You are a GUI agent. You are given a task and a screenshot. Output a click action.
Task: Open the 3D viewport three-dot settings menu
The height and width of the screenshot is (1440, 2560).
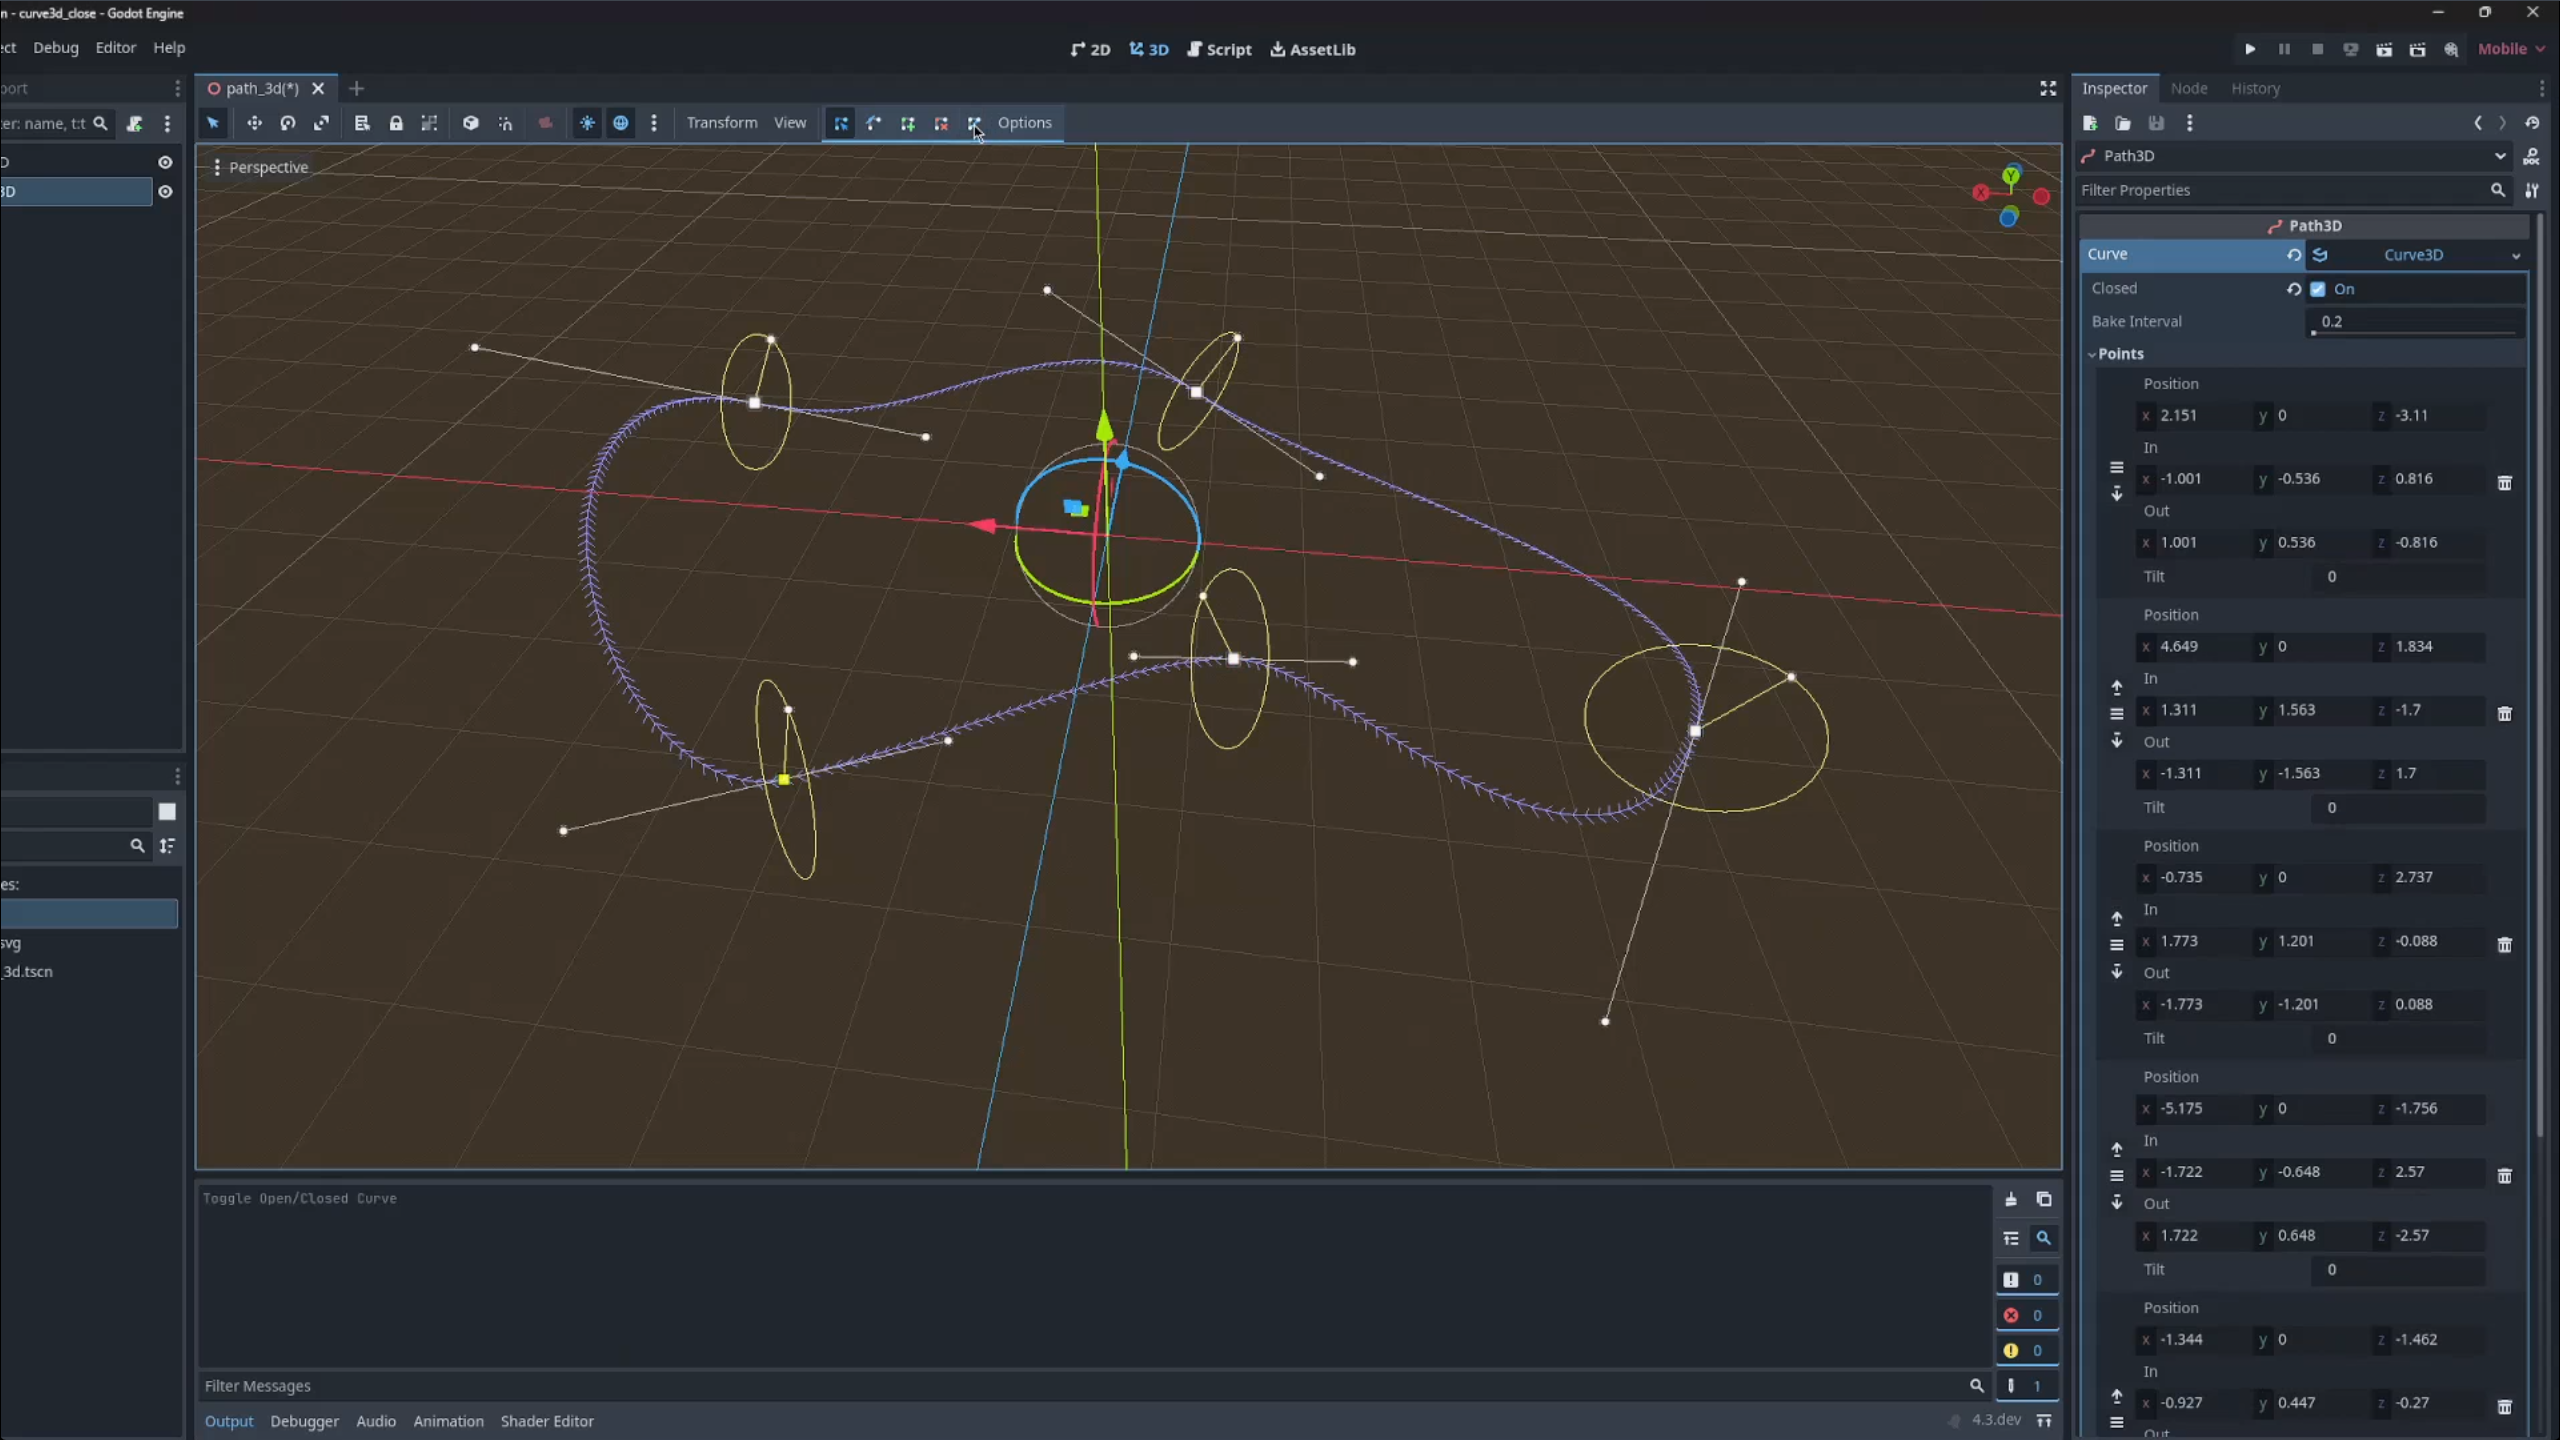pos(654,123)
